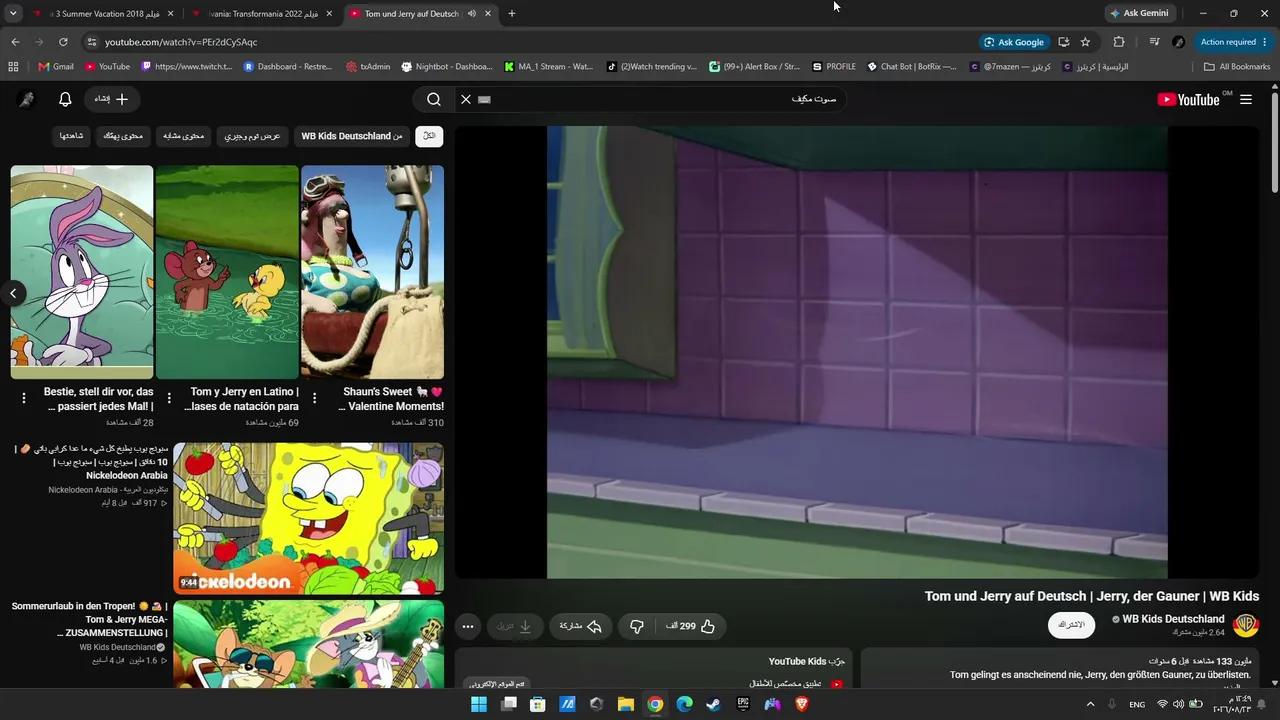Viewport: 1280px width, 720px height.
Task: Open the Tom y Jerry en Latino short thumbnail
Action: pos(227,272)
